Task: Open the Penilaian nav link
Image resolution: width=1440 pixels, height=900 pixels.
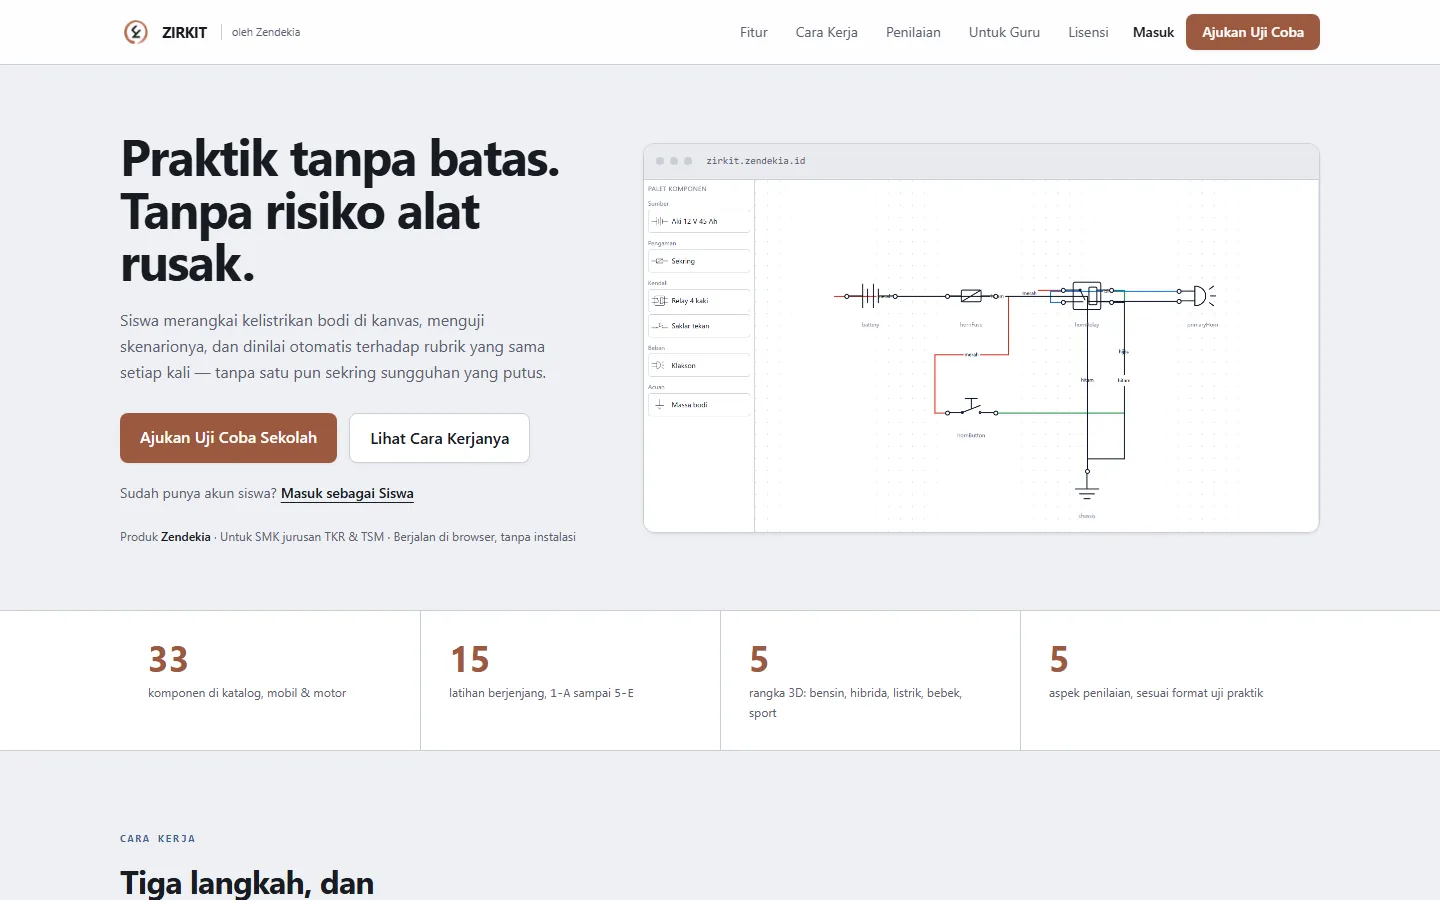Action: tap(913, 32)
